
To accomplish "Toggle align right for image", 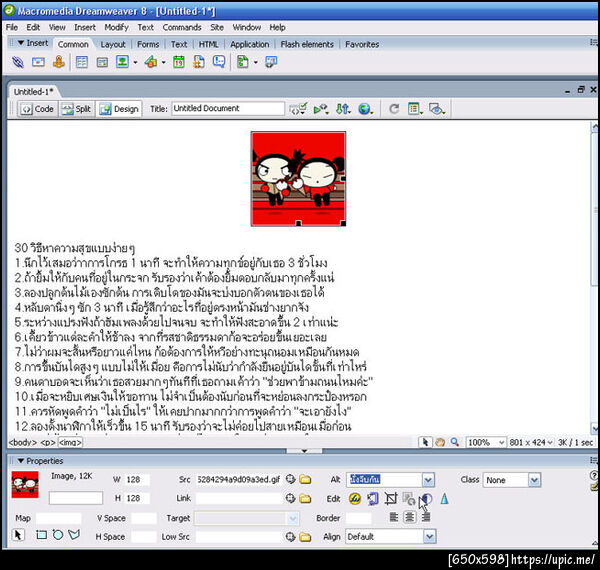I will coord(426,517).
